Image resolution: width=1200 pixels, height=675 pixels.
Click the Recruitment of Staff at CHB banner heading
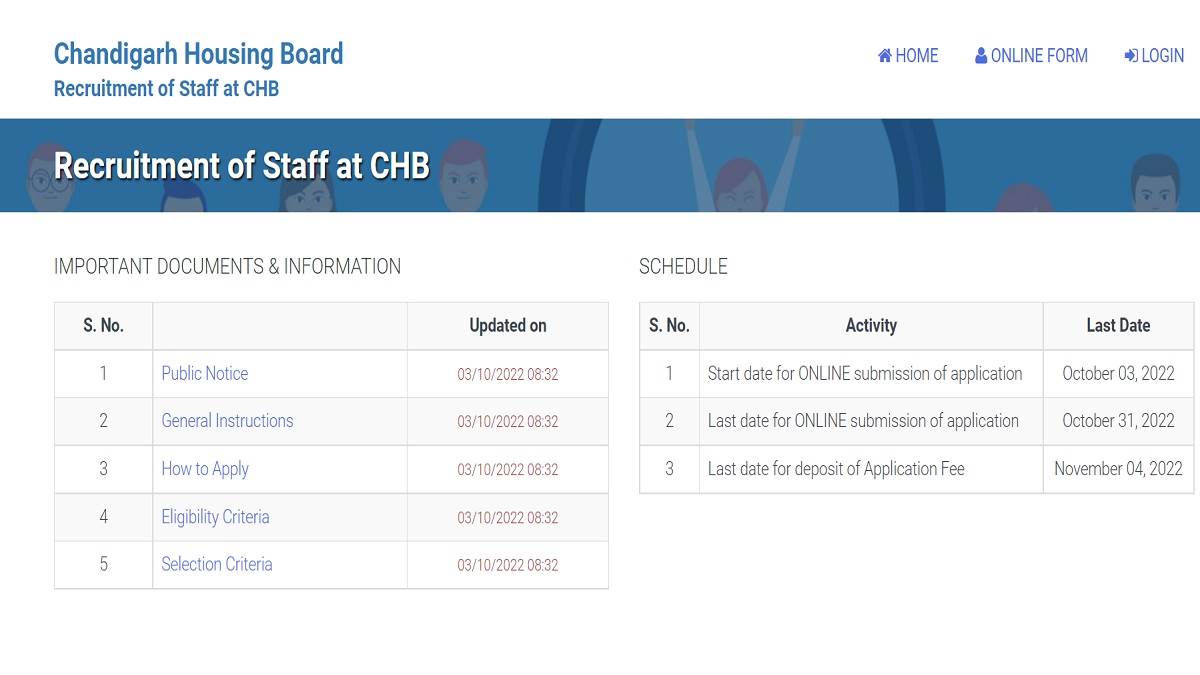[242, 166]
